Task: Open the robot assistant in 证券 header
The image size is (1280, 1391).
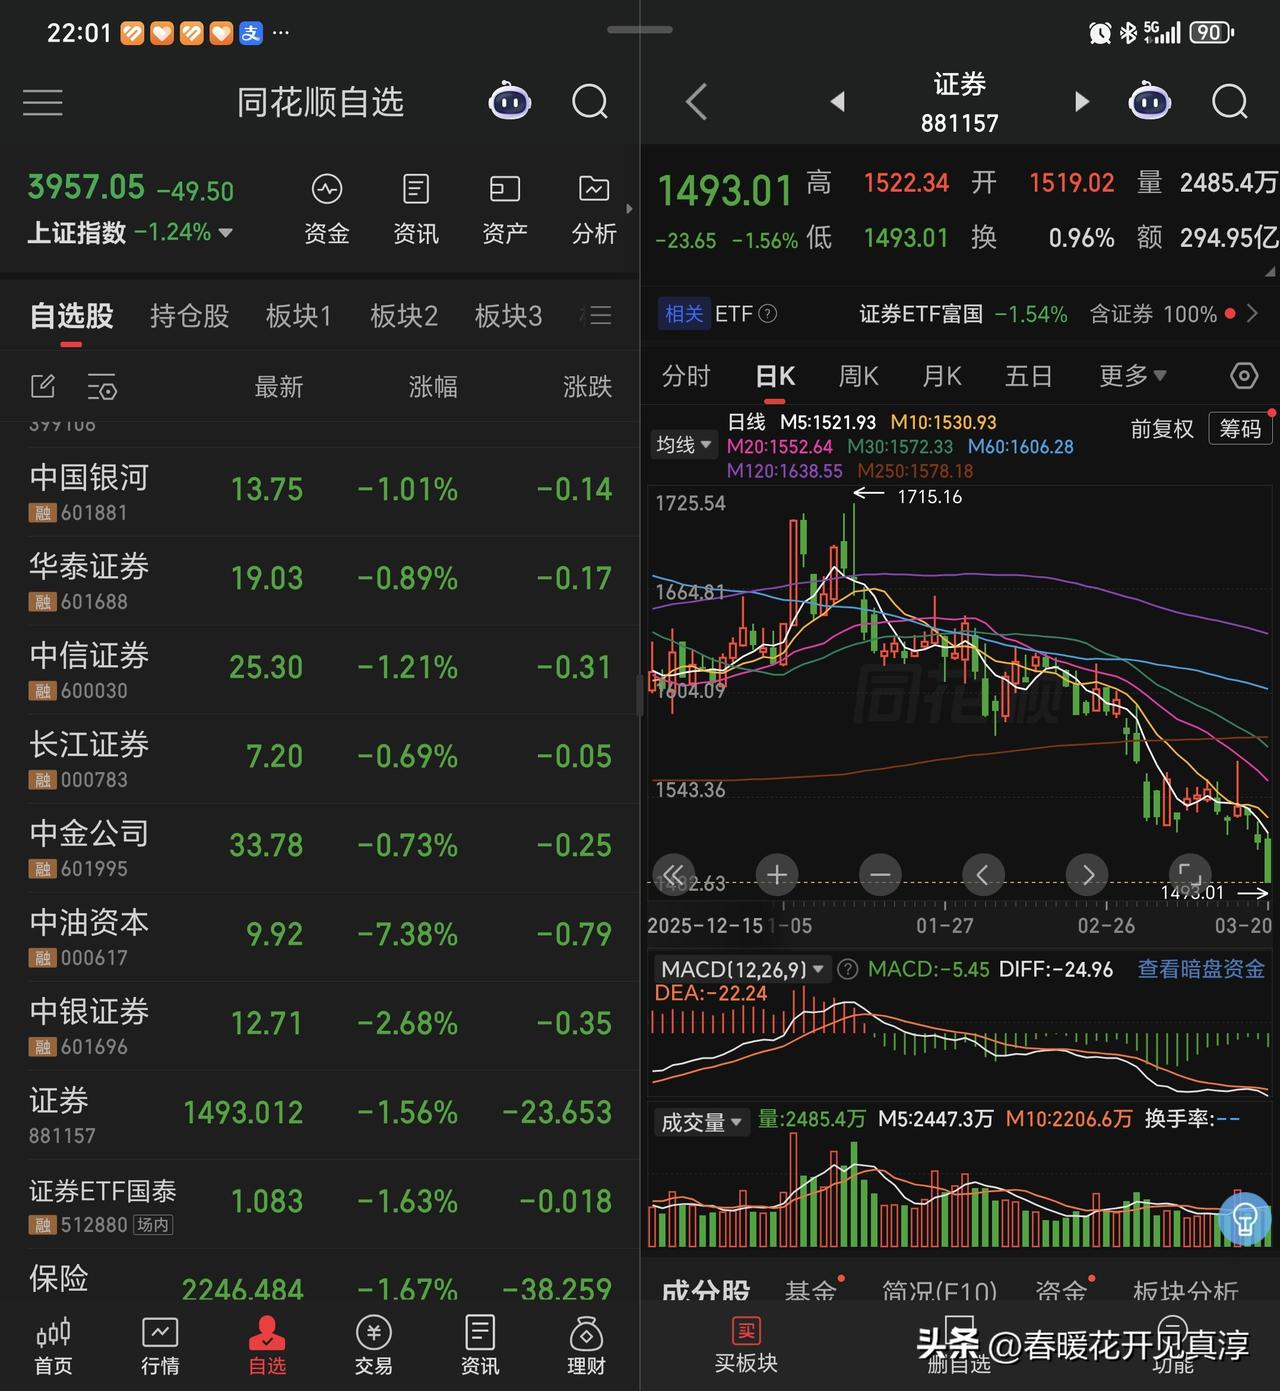Action: (x=1149, y=101)
